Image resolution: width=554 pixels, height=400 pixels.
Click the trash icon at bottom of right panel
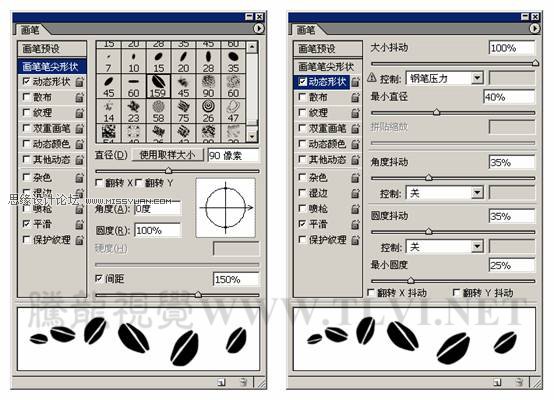click(519, 382)
